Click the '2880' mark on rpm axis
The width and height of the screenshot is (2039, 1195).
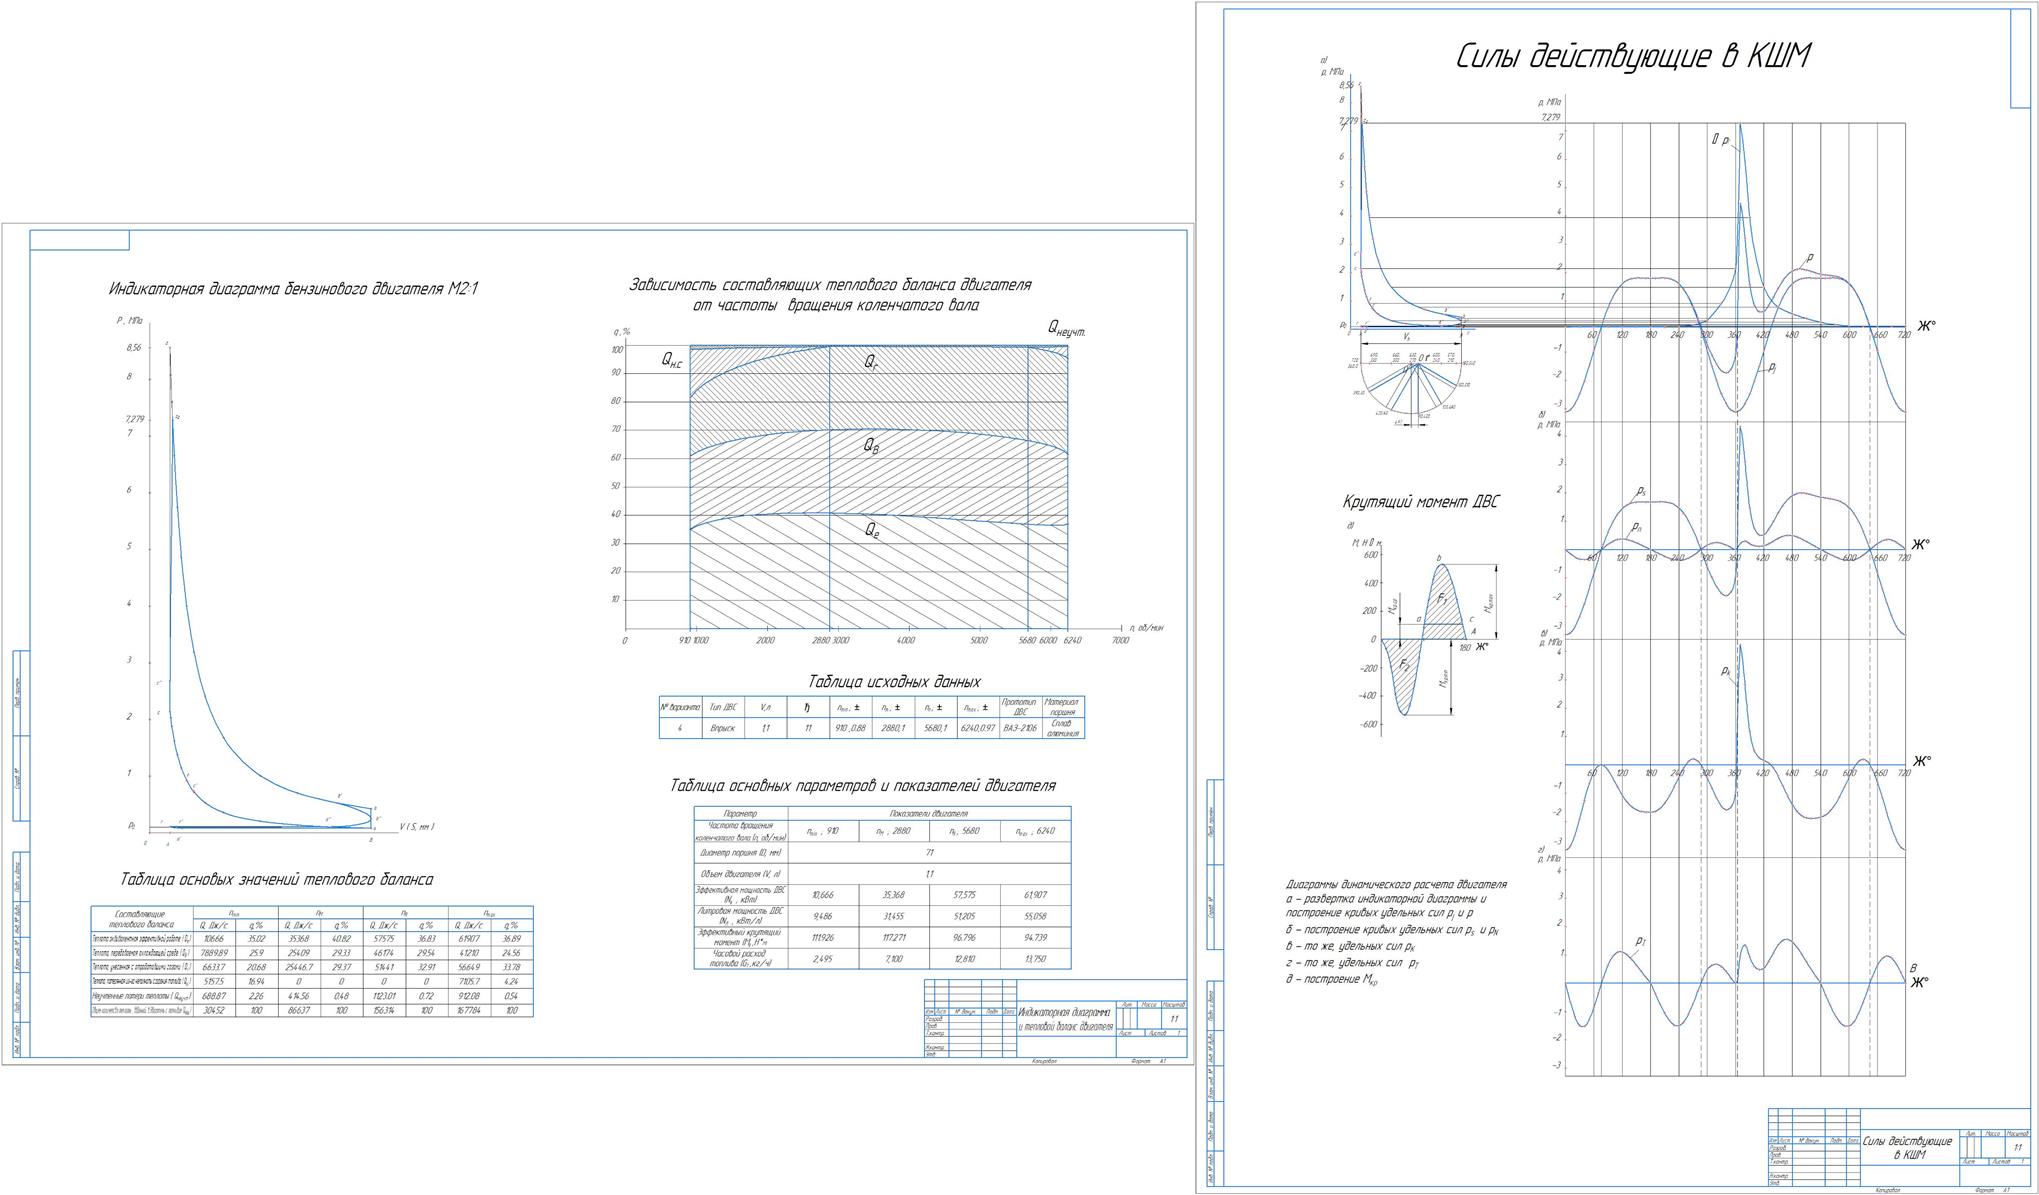pyautogui.click(x=821, y=640)
